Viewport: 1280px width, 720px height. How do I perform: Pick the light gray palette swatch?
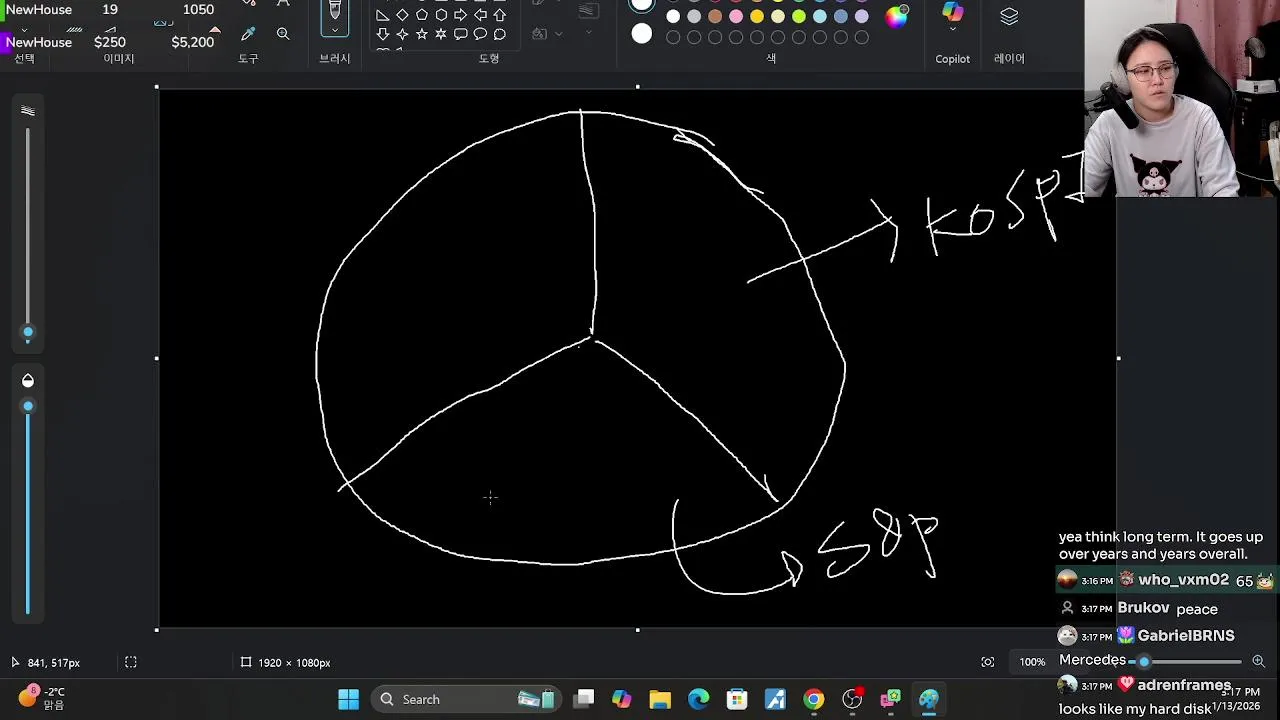coord(694,17)
